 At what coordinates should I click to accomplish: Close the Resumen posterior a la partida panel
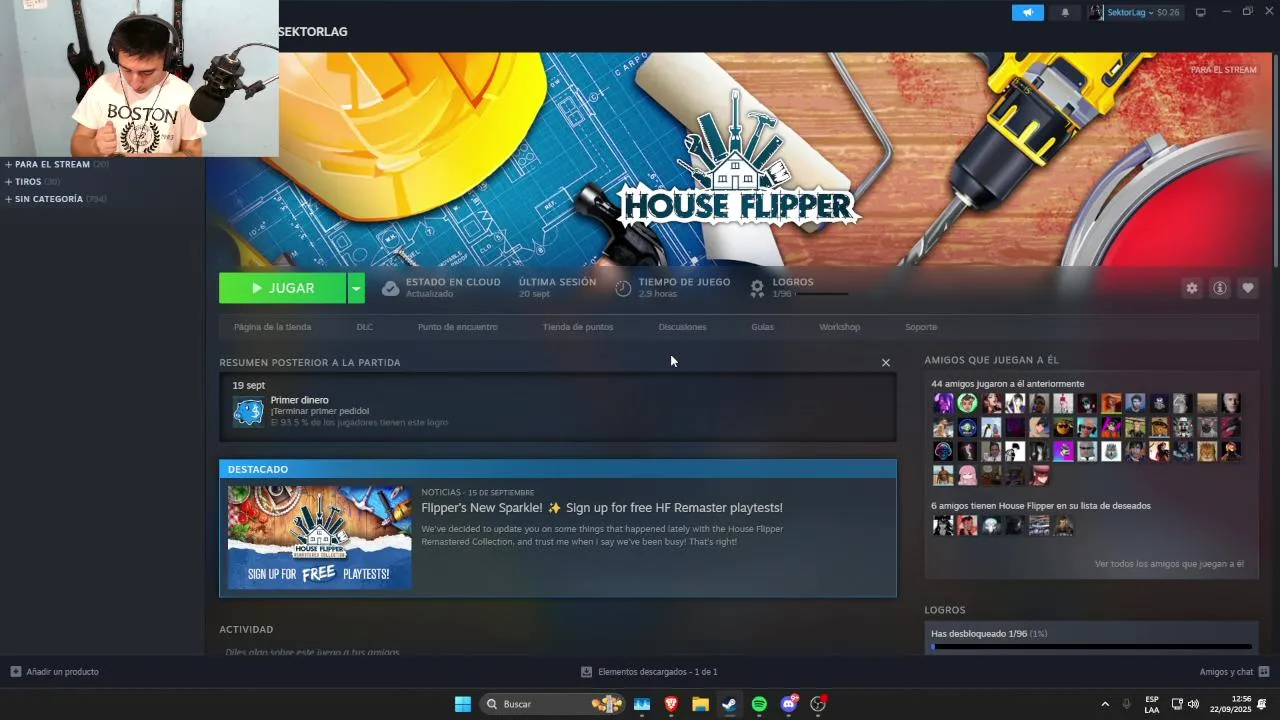click(885, 363)
